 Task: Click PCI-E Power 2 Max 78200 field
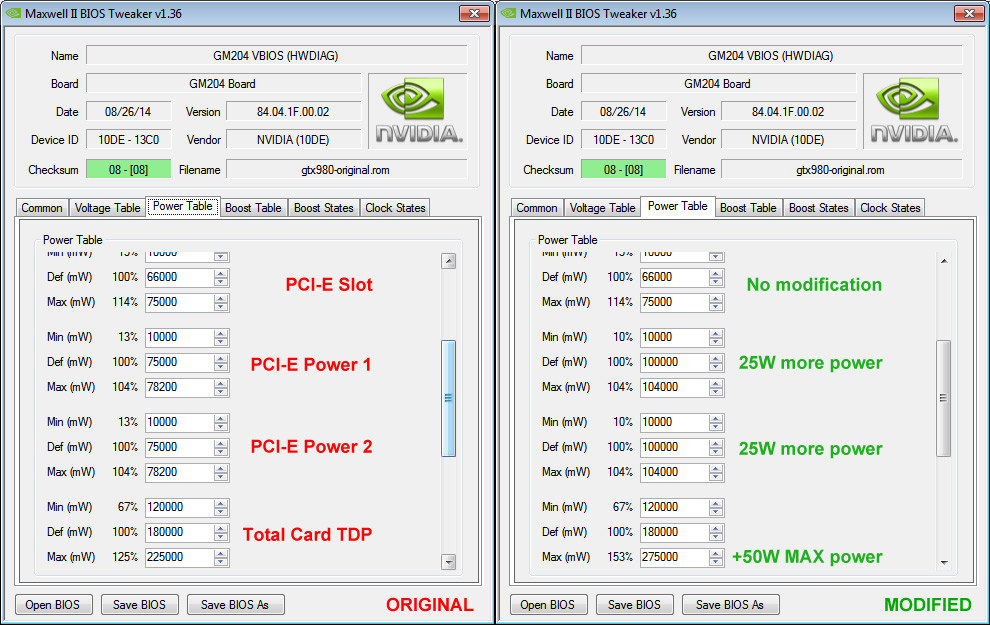(179, 472)
